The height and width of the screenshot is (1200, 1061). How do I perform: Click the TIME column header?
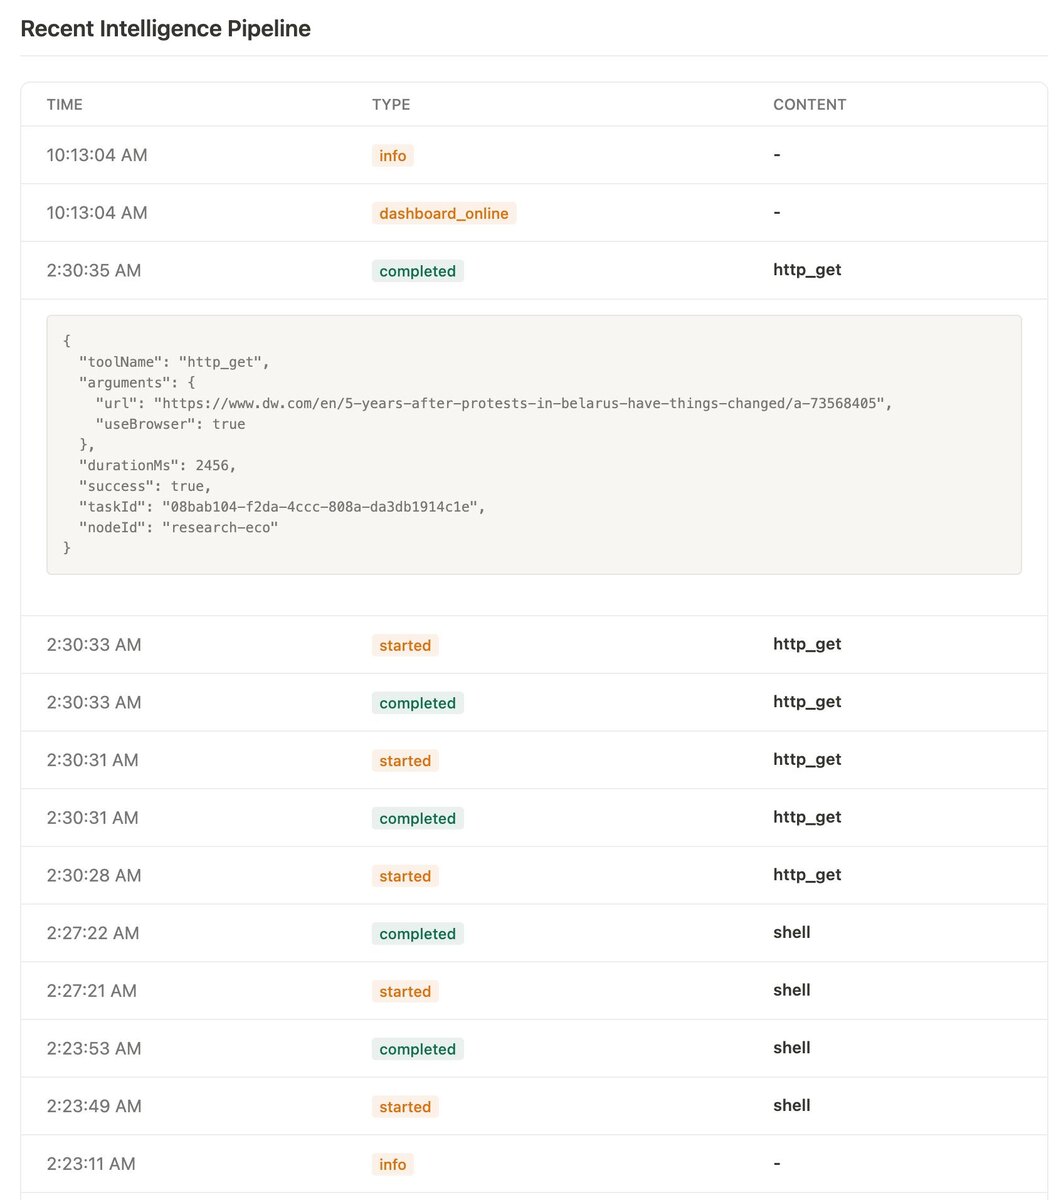coord(65,105)
